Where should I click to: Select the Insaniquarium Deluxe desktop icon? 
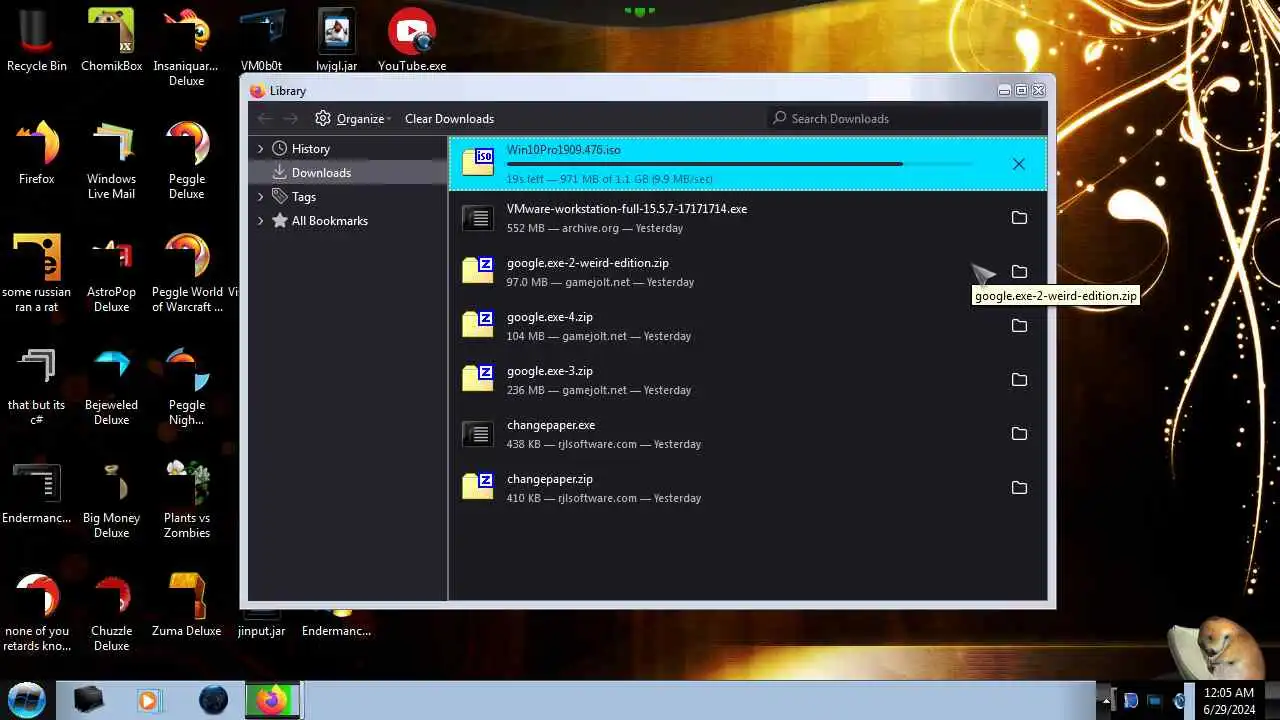[x=187, y=49]
